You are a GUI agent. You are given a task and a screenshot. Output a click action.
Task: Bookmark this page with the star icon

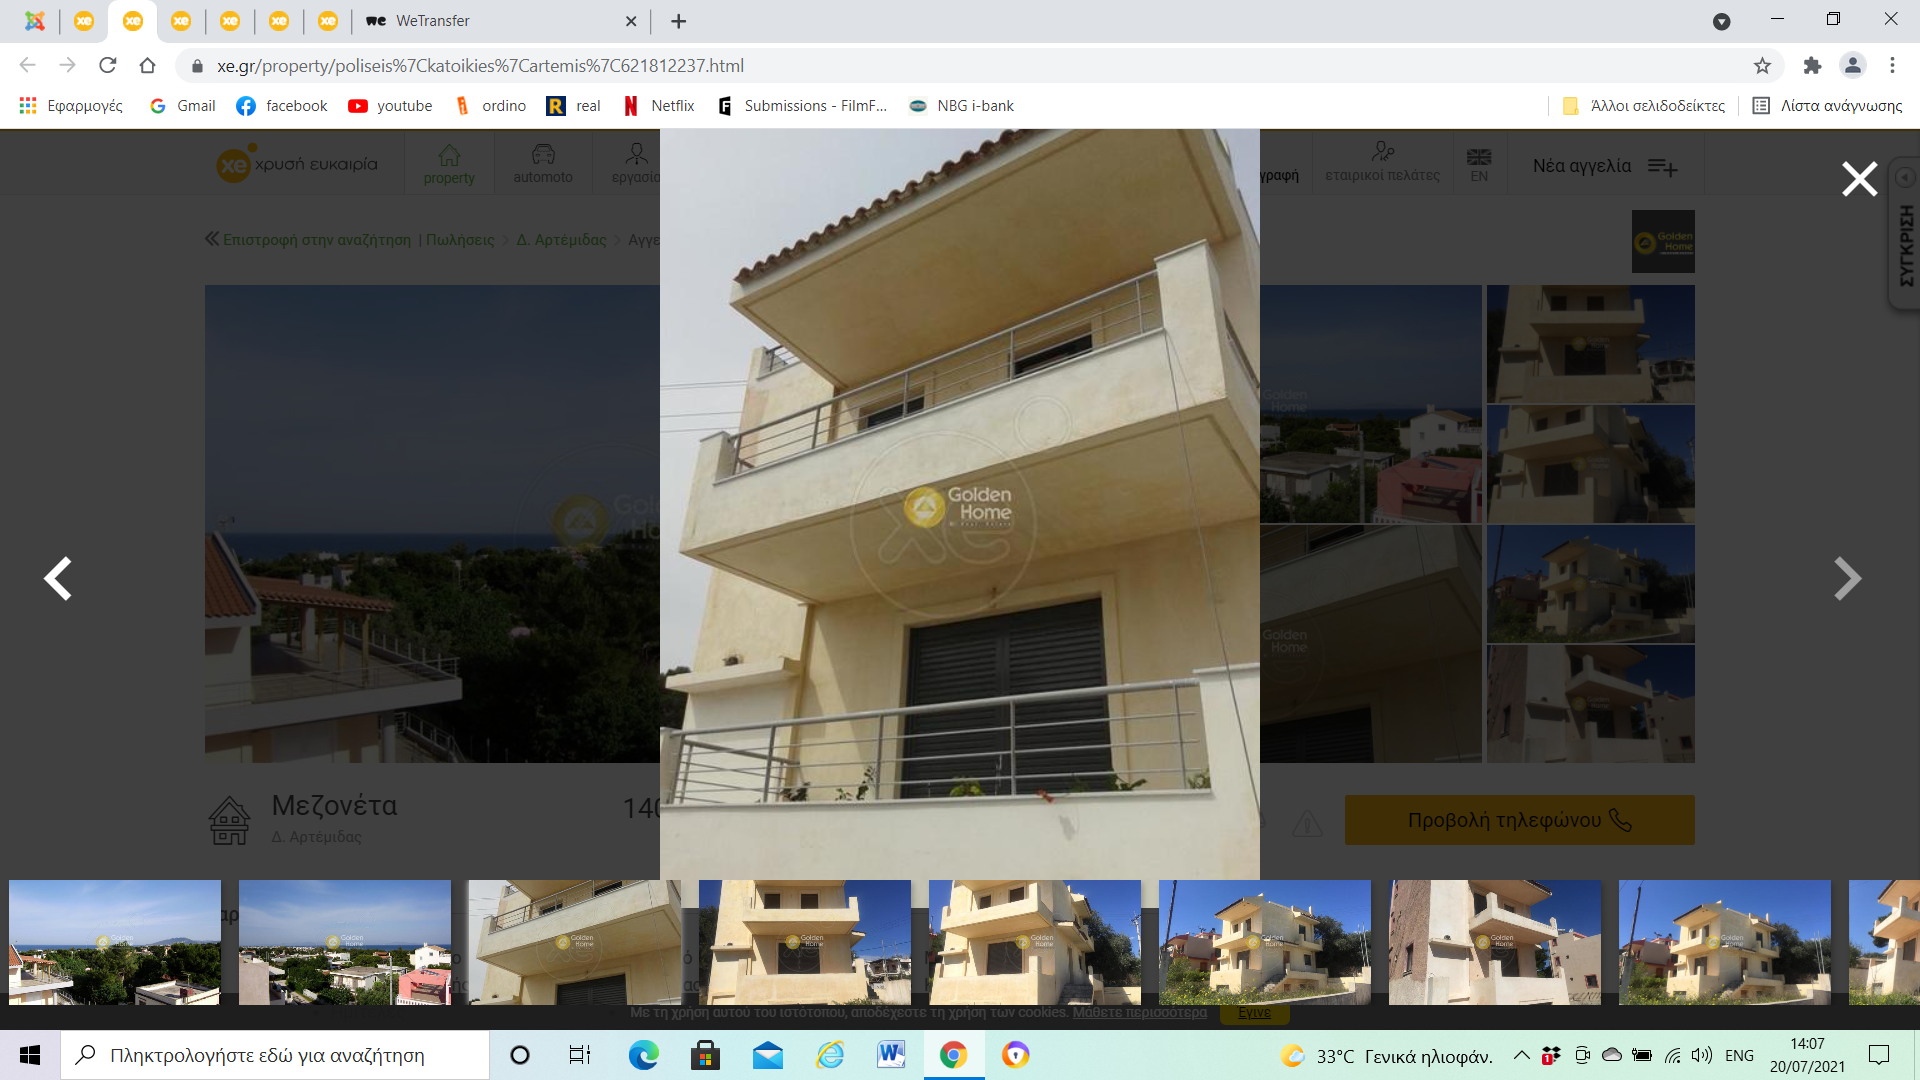pos(1762,66)
